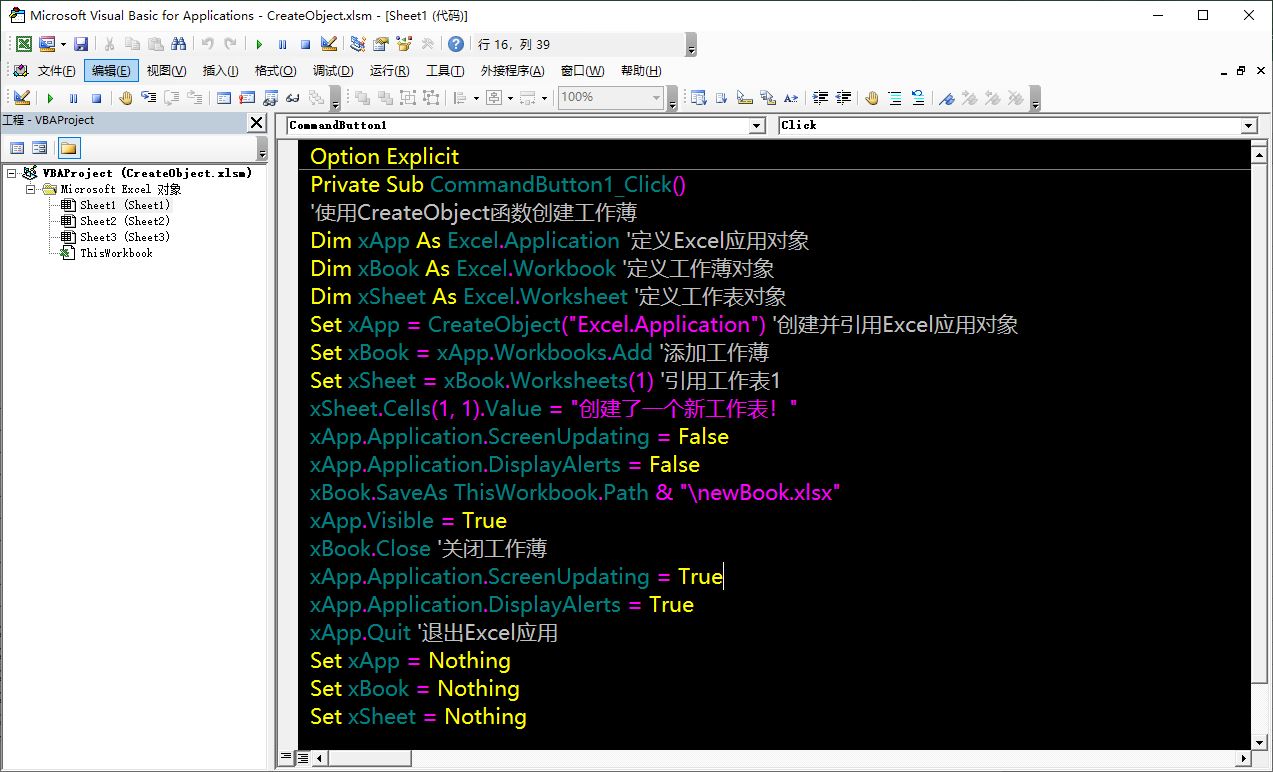
Task: Run the Sub with the green play icon
Action: tap(259, 43)
